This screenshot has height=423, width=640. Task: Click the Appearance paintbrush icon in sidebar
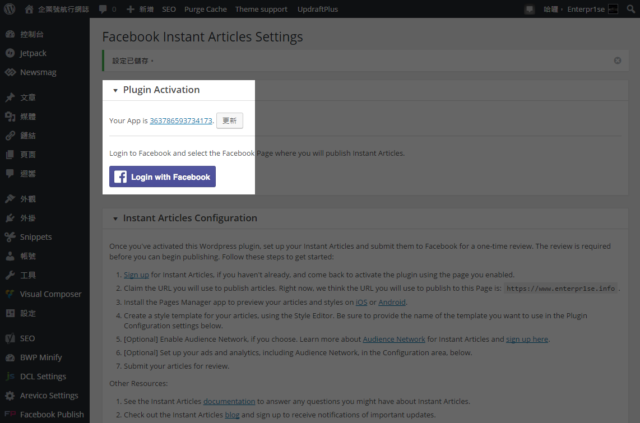click(x=10, y=199)
